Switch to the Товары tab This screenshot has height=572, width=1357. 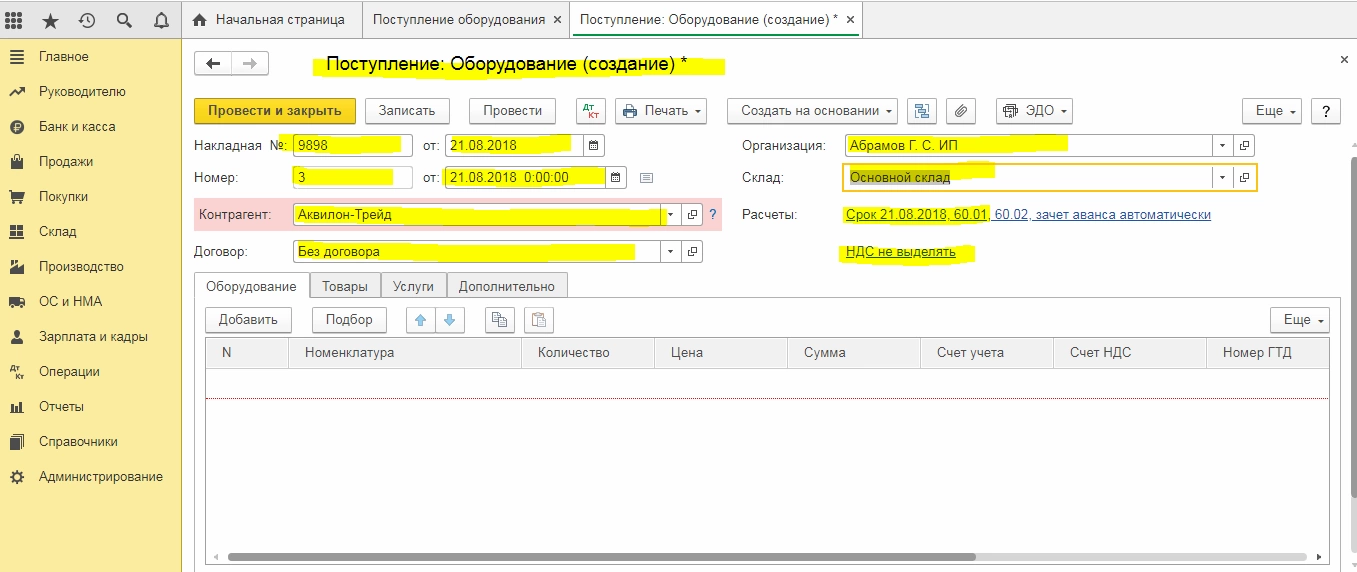click(345, 286)
